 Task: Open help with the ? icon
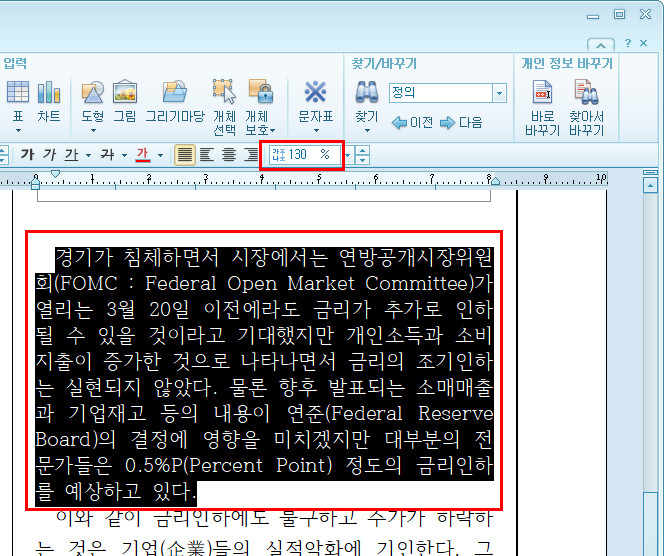coord(628,43)
